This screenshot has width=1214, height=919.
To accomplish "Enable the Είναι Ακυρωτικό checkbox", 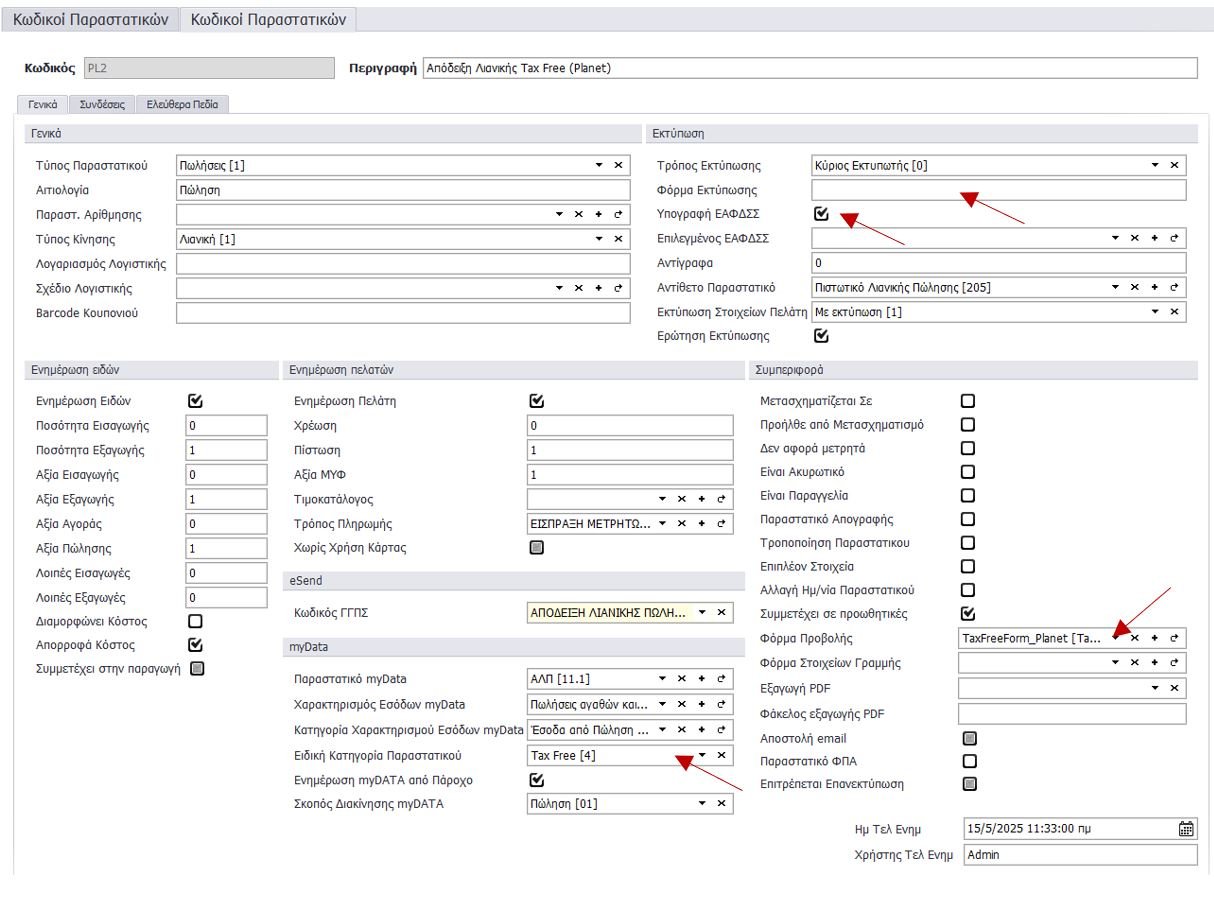I will (x=968, y=472).
